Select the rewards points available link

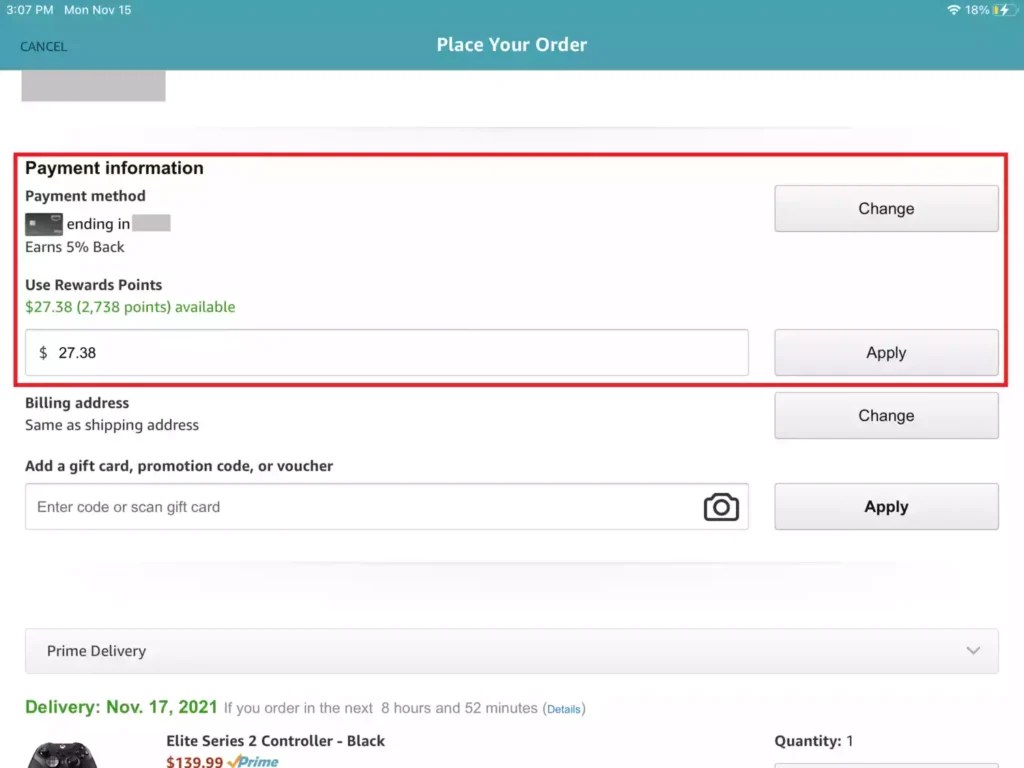(131, 307)
